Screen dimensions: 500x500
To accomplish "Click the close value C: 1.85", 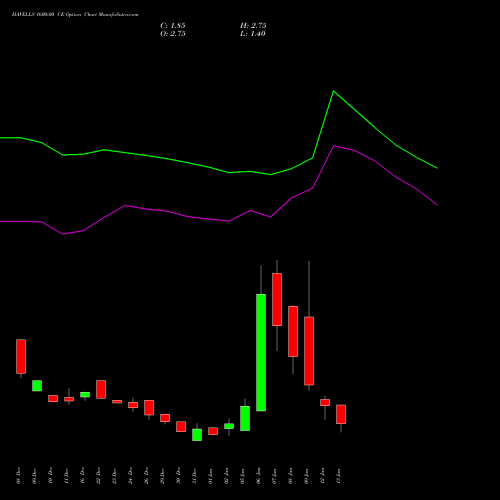I will [173, 26].
